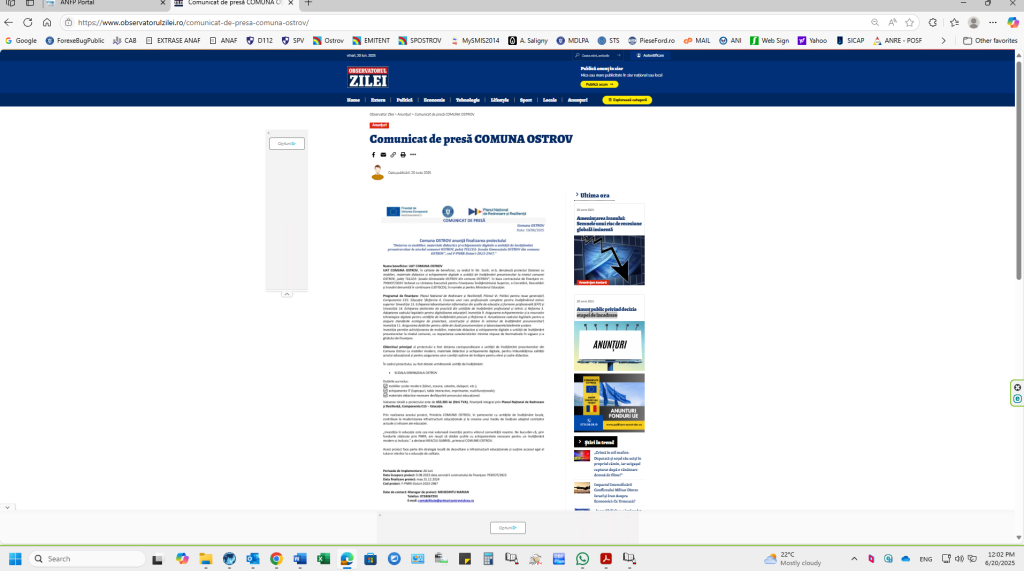Open Ultima ora section heading
The height and width of the screenshot is (571, 1024).
click(594, 195)
